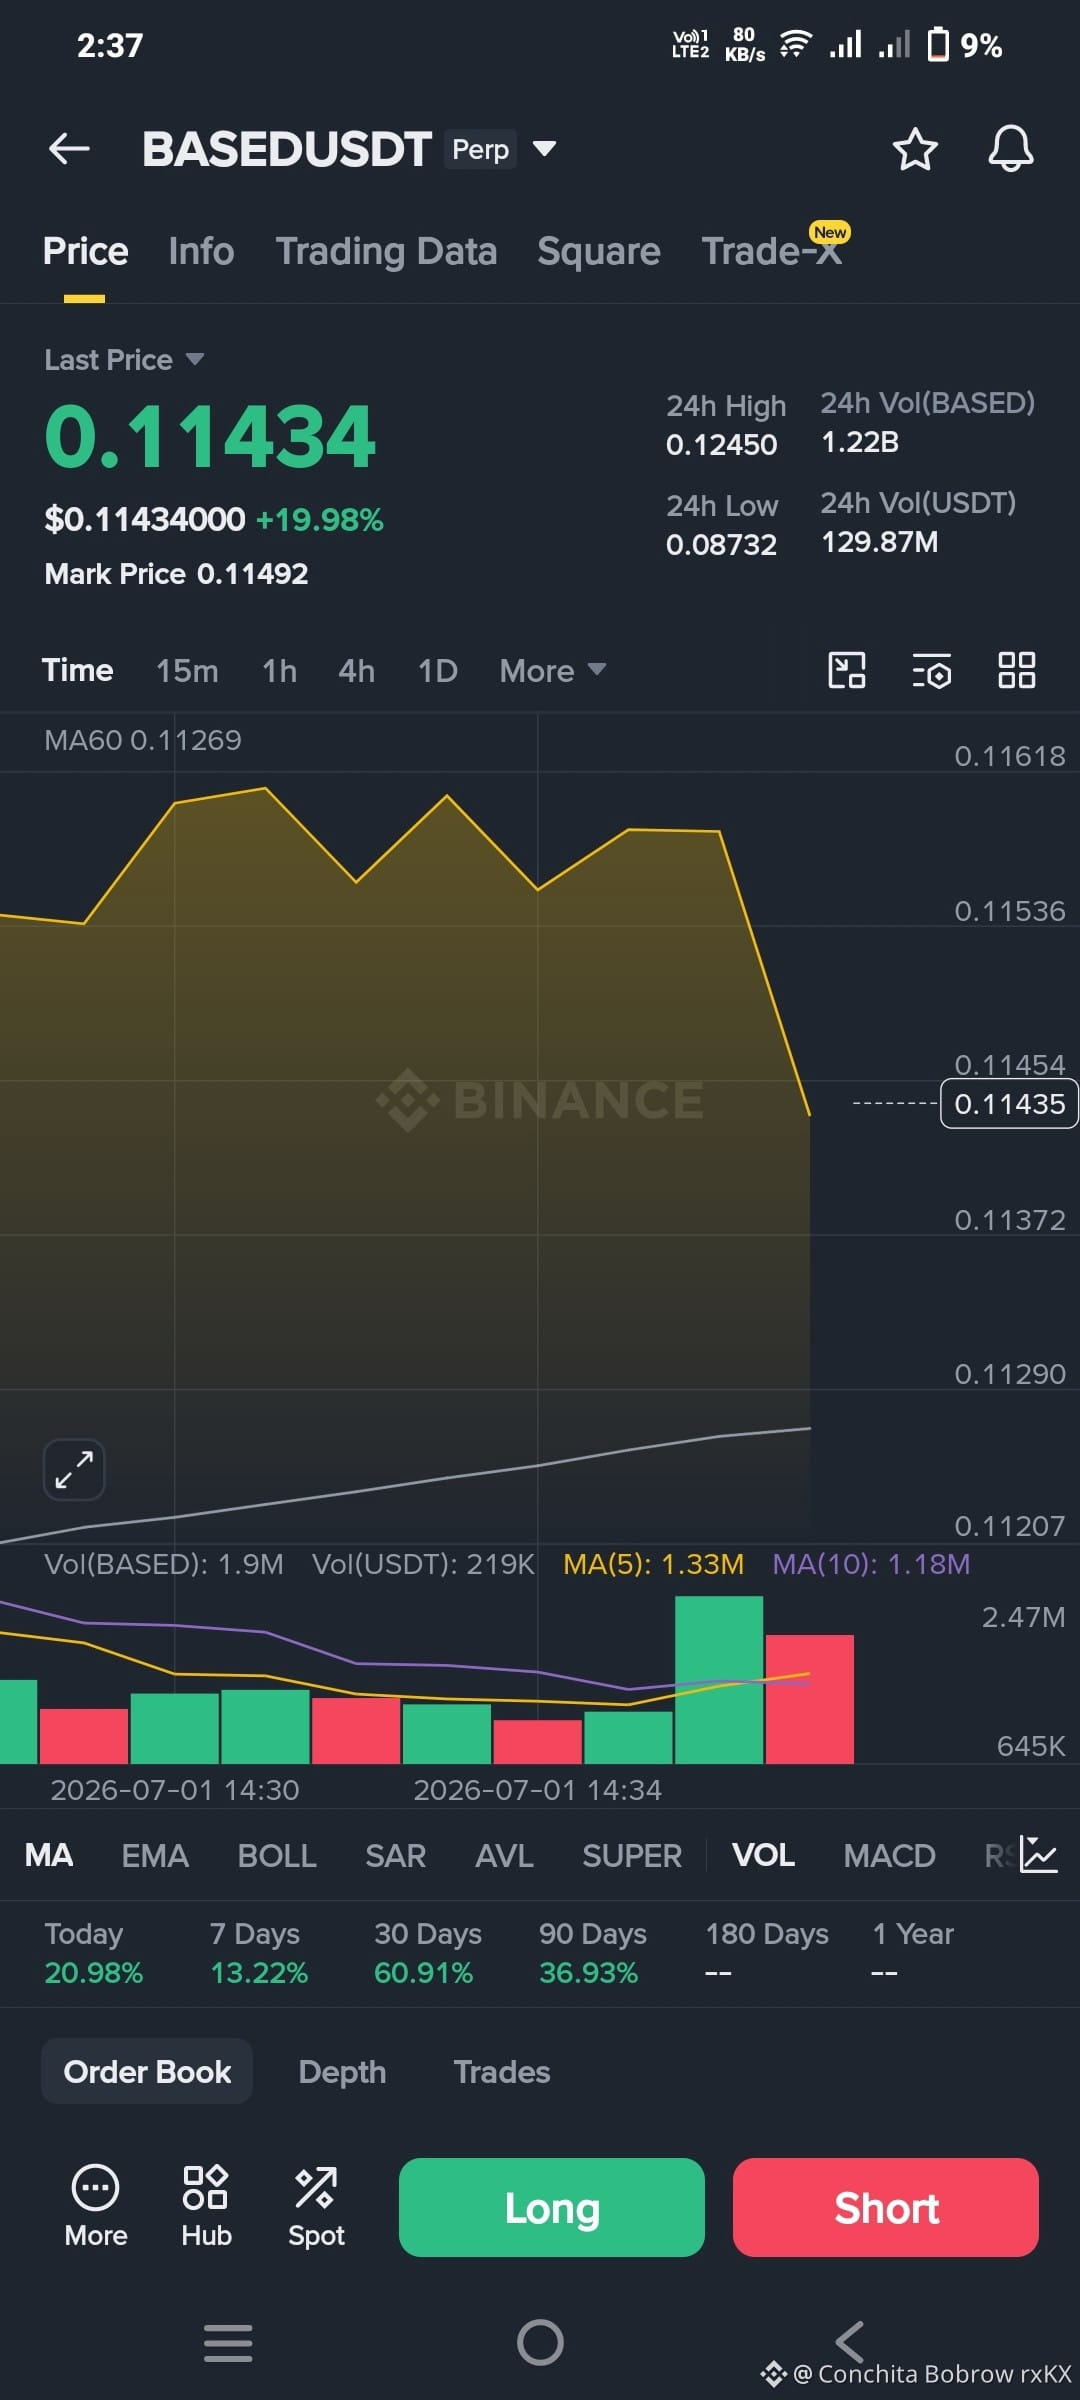1080x2400 pixels.
Task: Tap Android recent apps icon
Action: coord(228,2342)
